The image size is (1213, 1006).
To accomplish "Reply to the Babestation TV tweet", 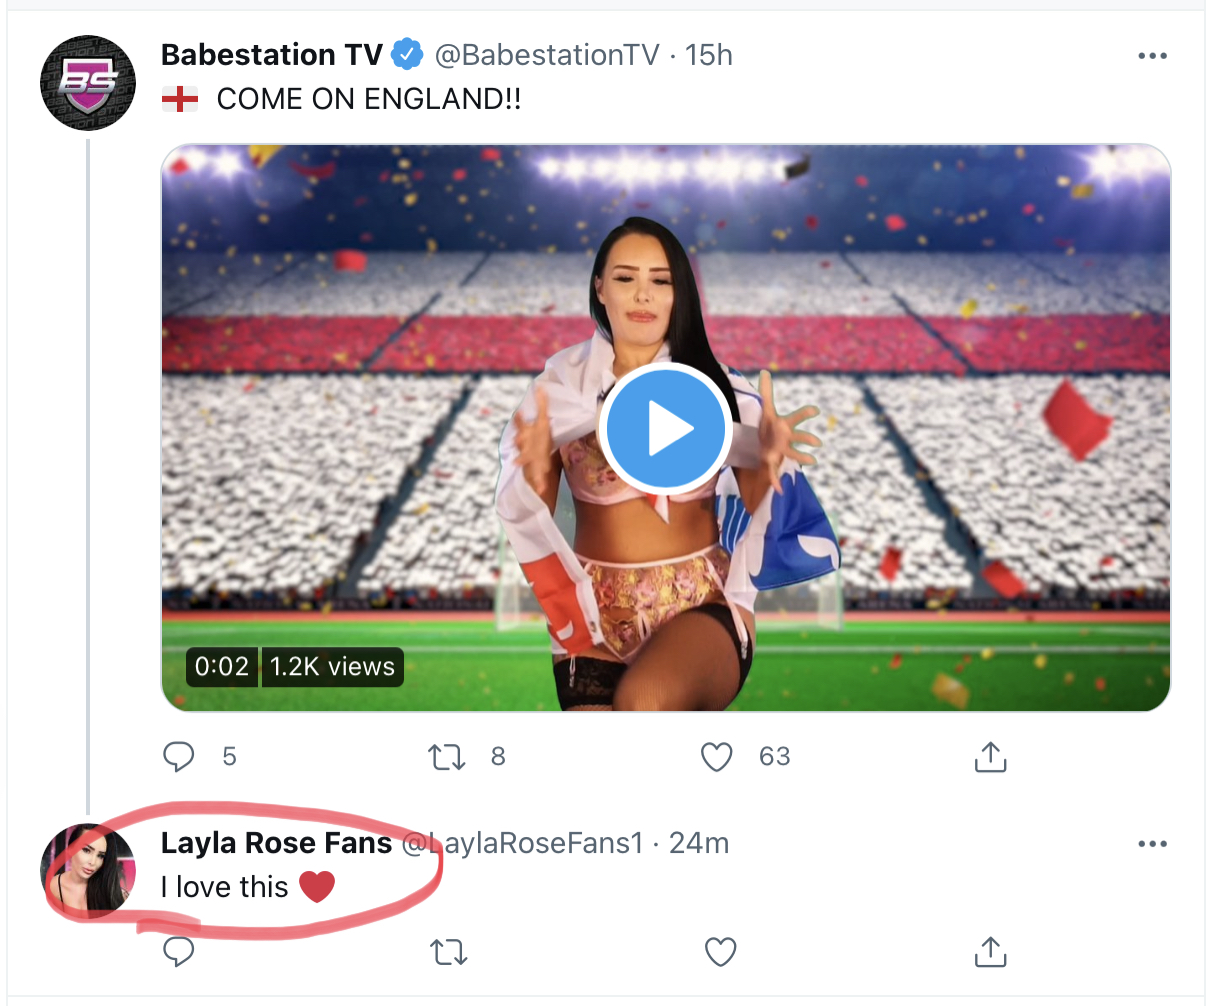I will click(179, 757).
